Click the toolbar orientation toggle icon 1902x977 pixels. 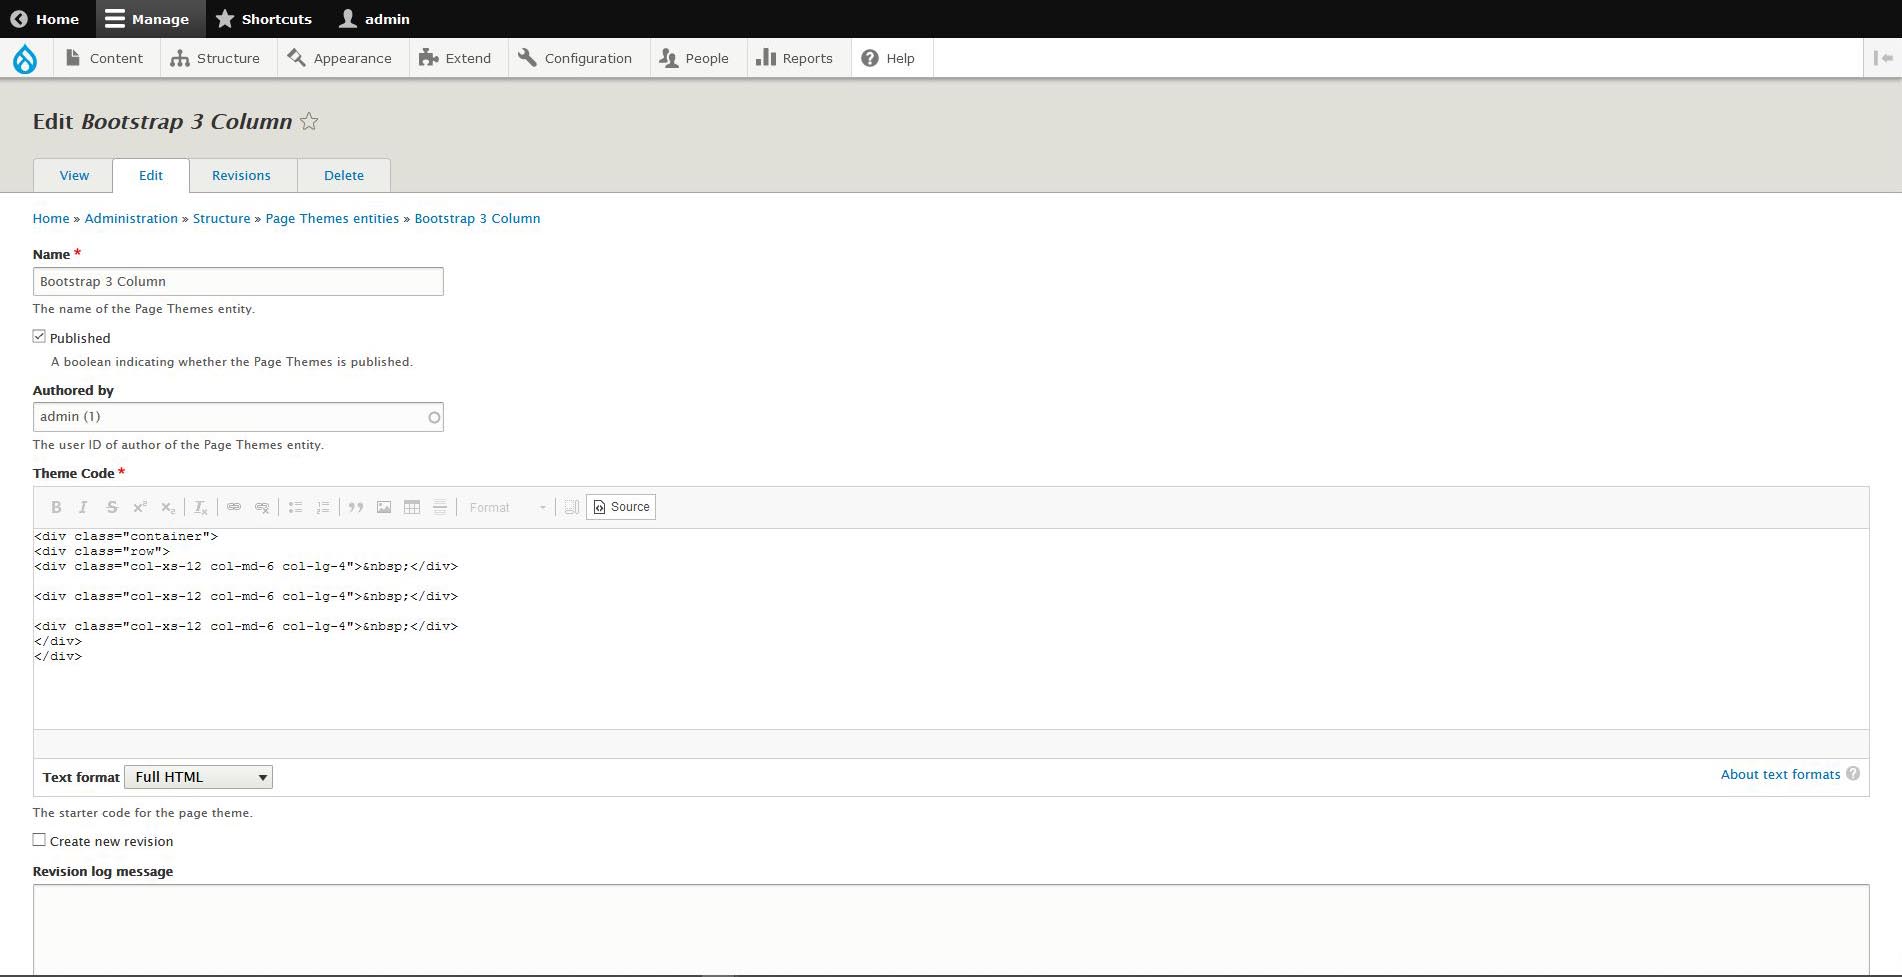click(1883, 59)
